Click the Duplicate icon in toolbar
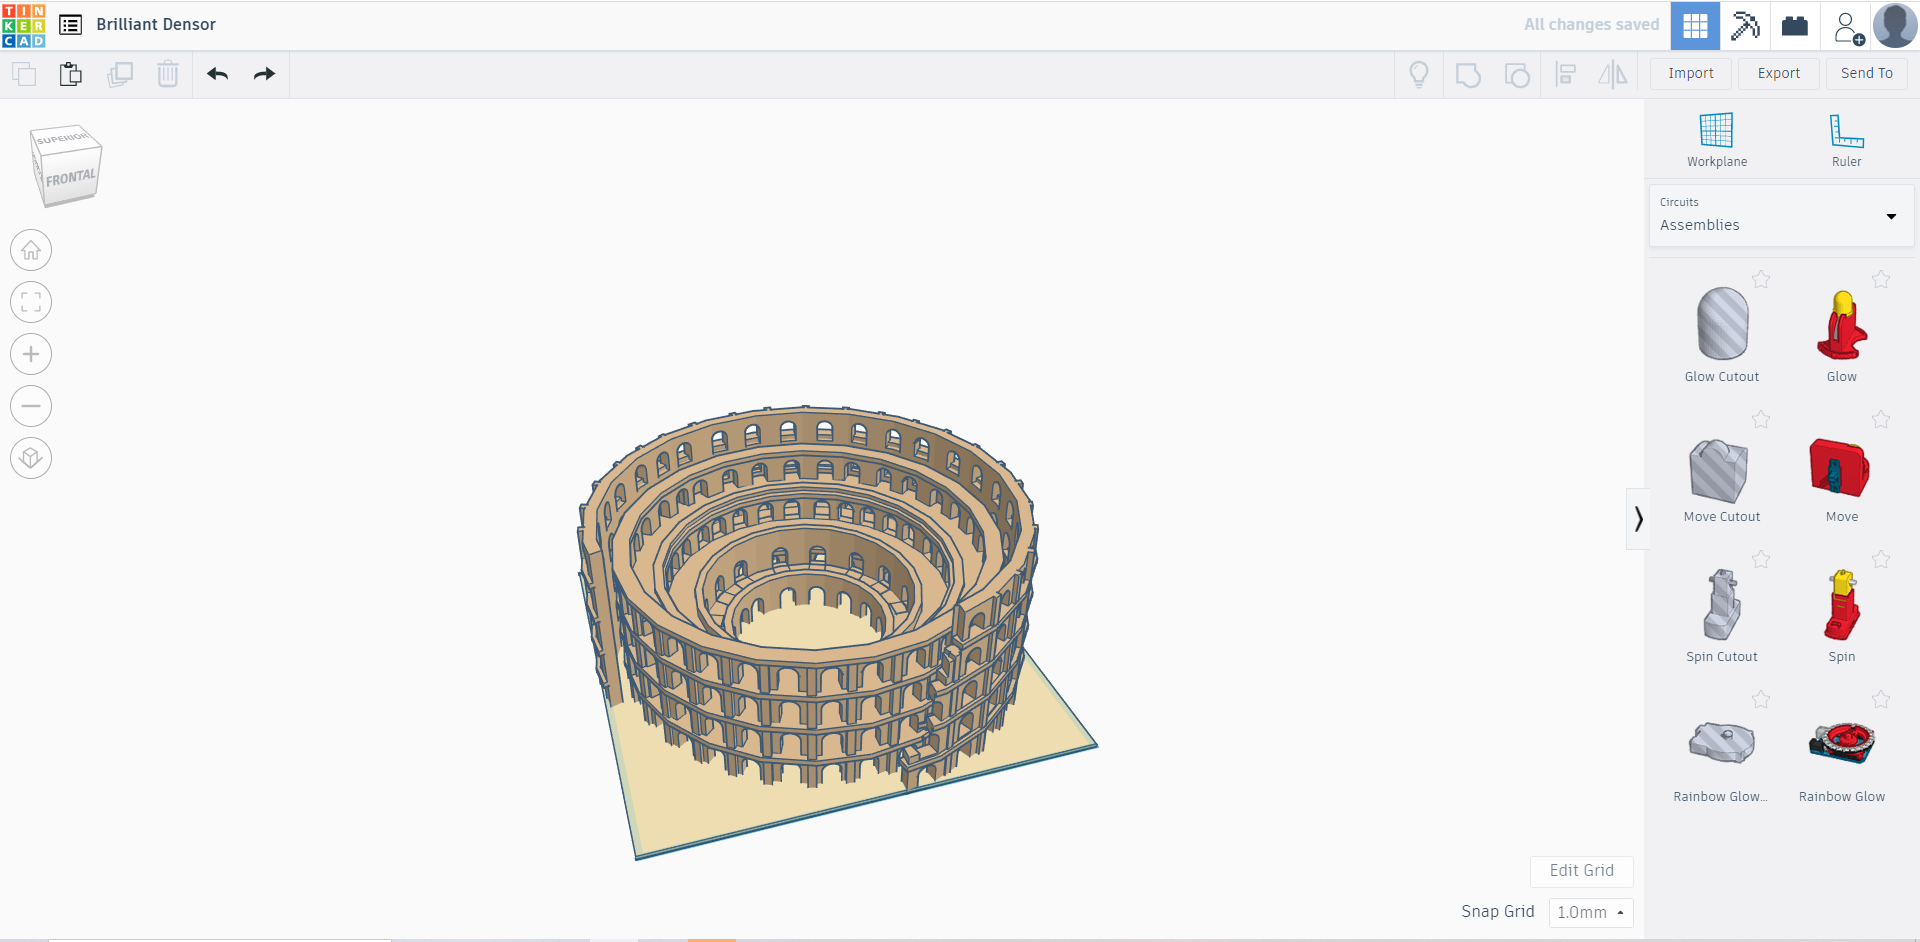The image size is (1920, 942). tap(120, 74)
